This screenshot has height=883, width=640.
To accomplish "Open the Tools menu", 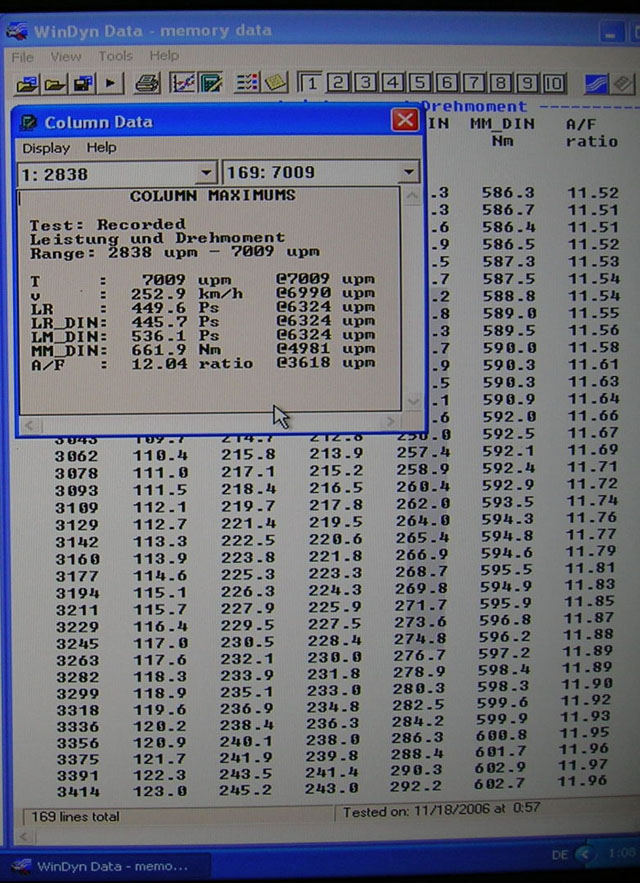I will [115, 56].
